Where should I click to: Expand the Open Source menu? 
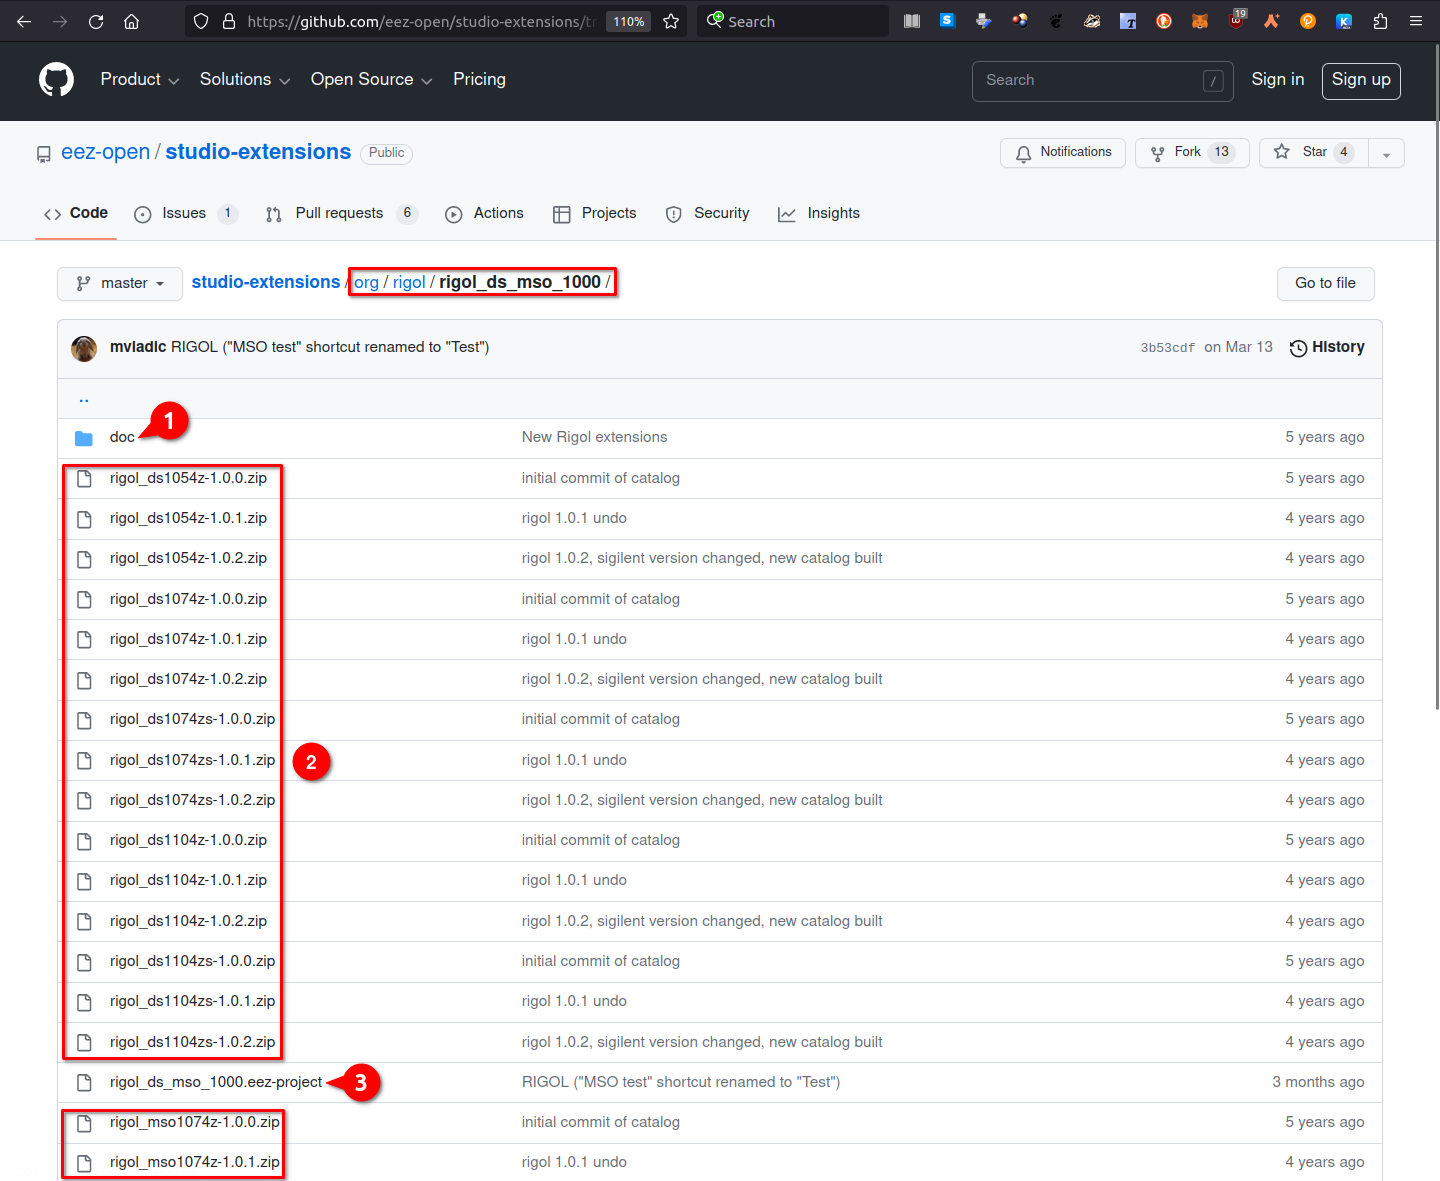tap(371, 80)
